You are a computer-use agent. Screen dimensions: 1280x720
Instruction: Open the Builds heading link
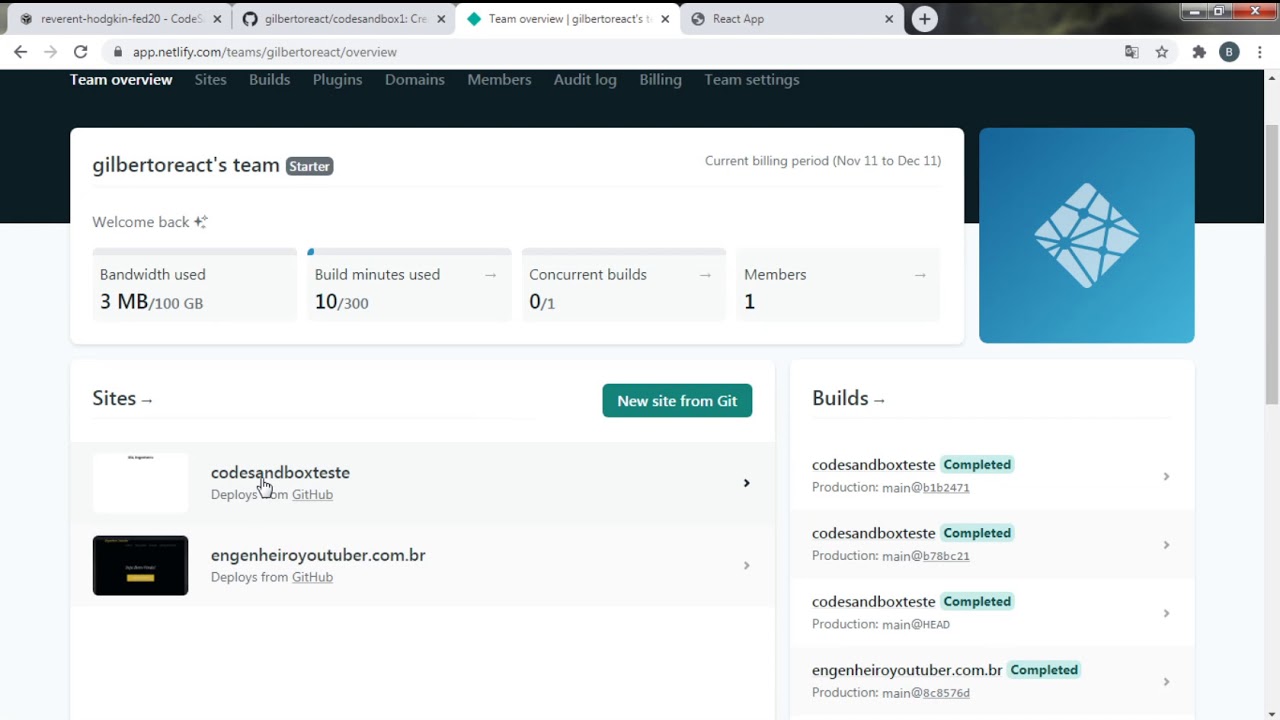click(848, 398)
